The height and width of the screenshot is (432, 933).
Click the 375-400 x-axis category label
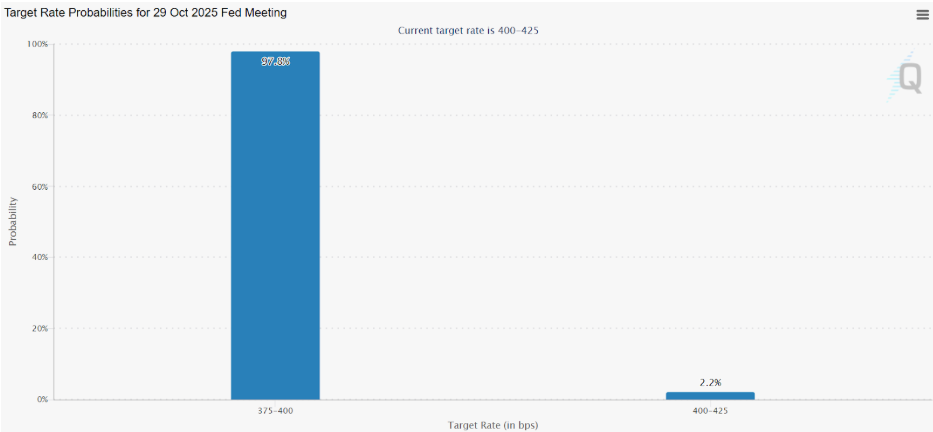pos(275,411)
